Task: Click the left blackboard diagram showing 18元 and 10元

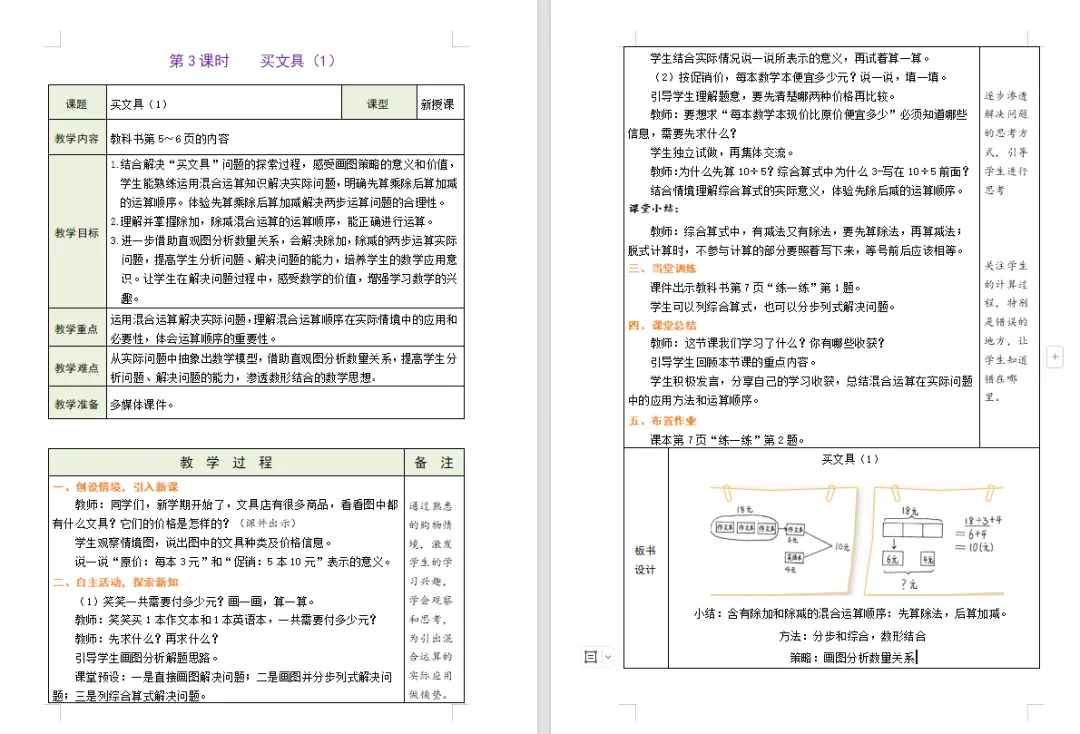Action: click(783, 538)
